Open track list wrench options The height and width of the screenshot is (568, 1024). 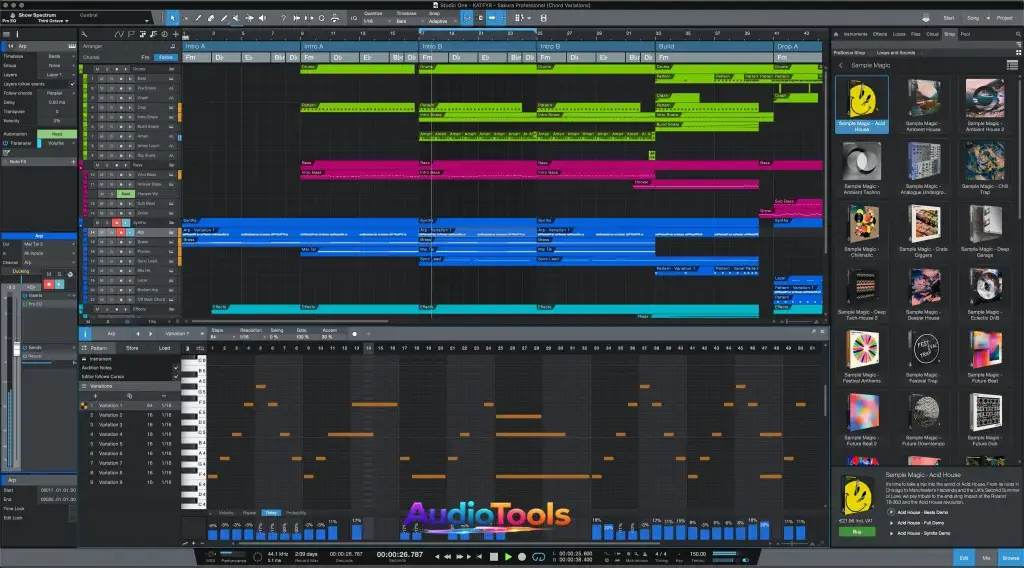(x=84, y=34)
